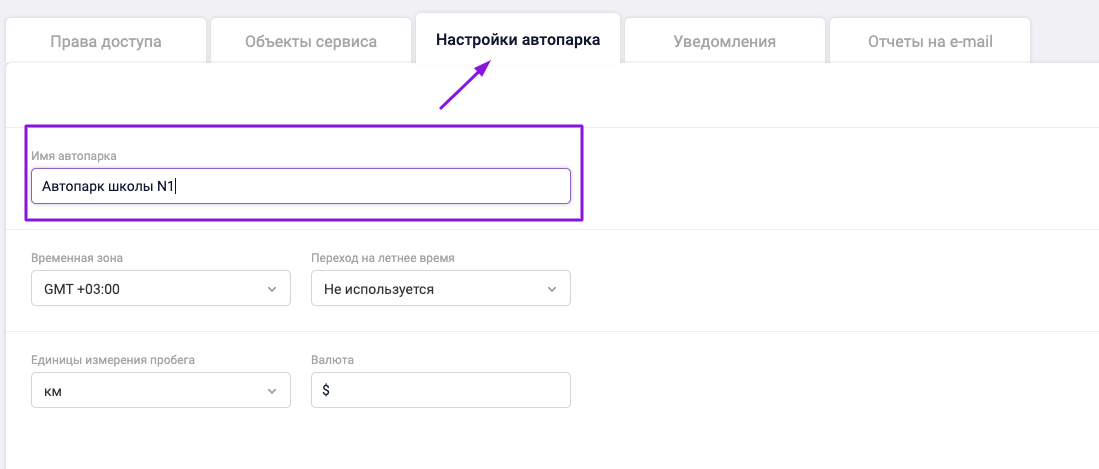Open the GMT +03:00 timezone dropdown

coord(160,289)
